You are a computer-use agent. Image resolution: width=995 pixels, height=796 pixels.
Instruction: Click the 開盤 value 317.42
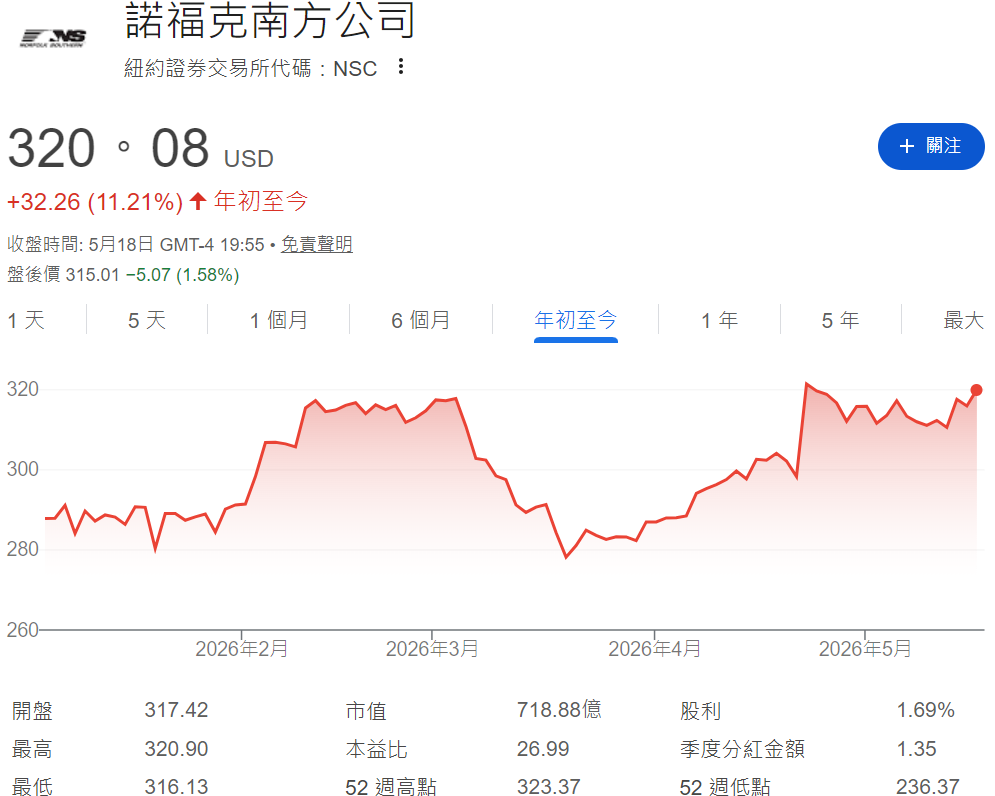click(x=176, y=710)
